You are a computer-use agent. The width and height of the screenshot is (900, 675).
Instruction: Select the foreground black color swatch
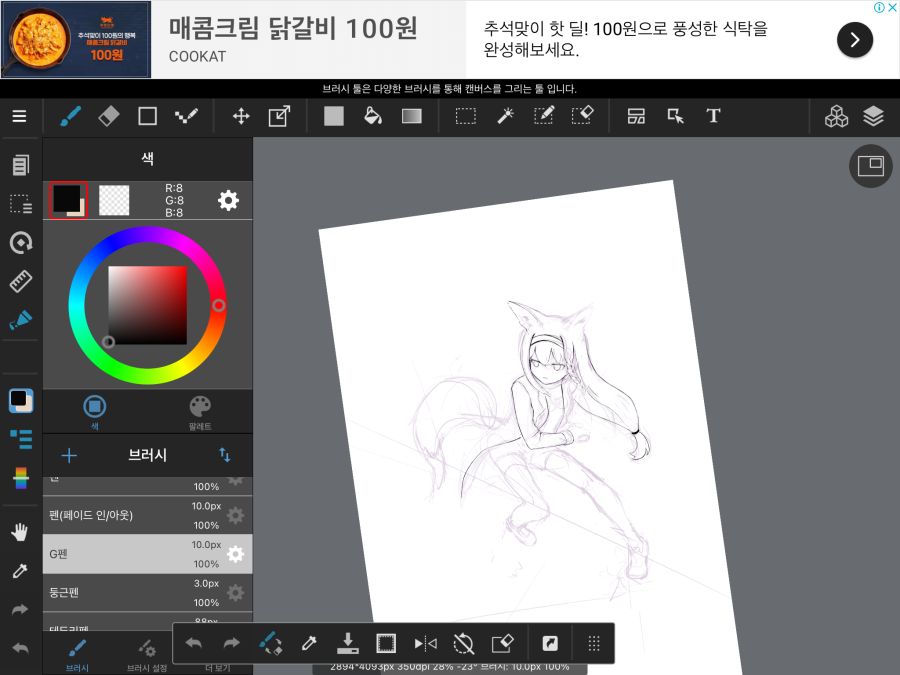[x=68, y=200]
